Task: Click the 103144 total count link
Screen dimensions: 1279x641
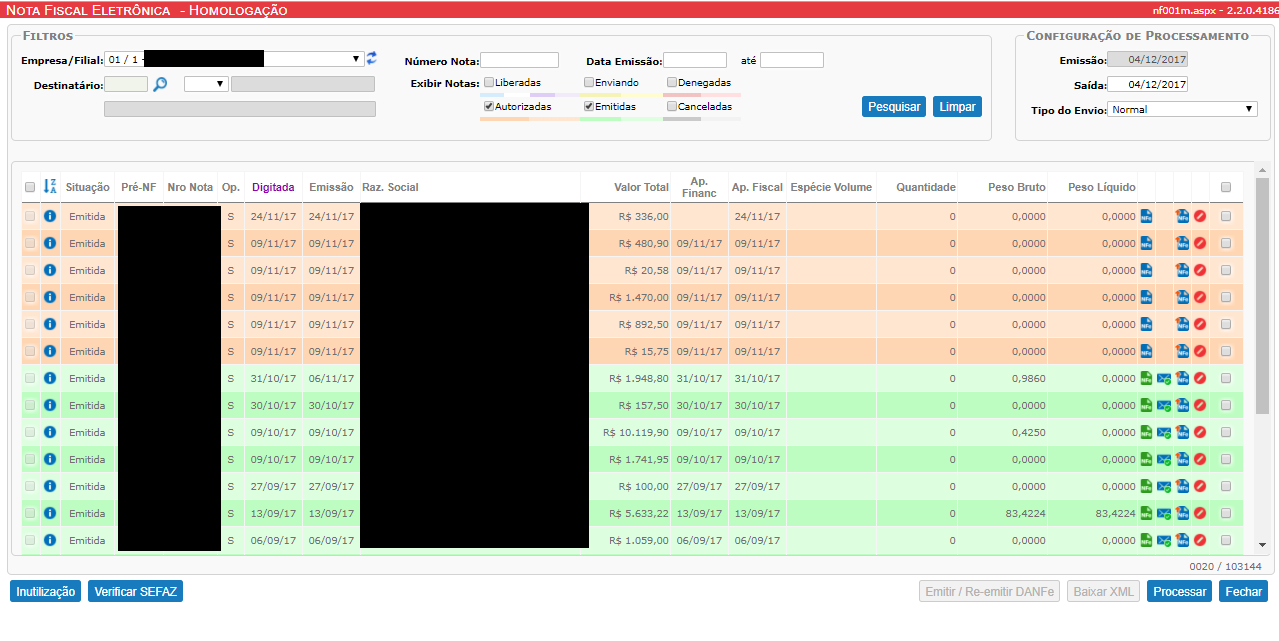Action: 1243,567
